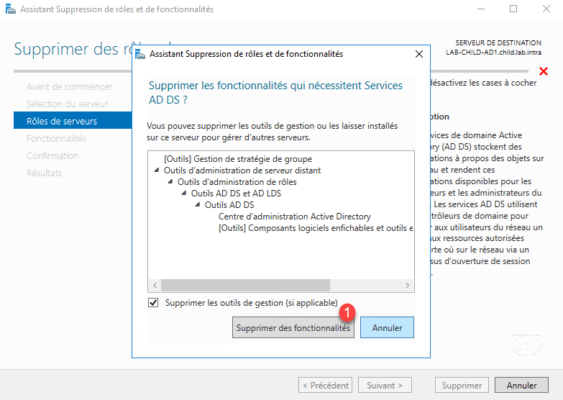Open Avant de commencer wizard step

click(x=69, y=87)
